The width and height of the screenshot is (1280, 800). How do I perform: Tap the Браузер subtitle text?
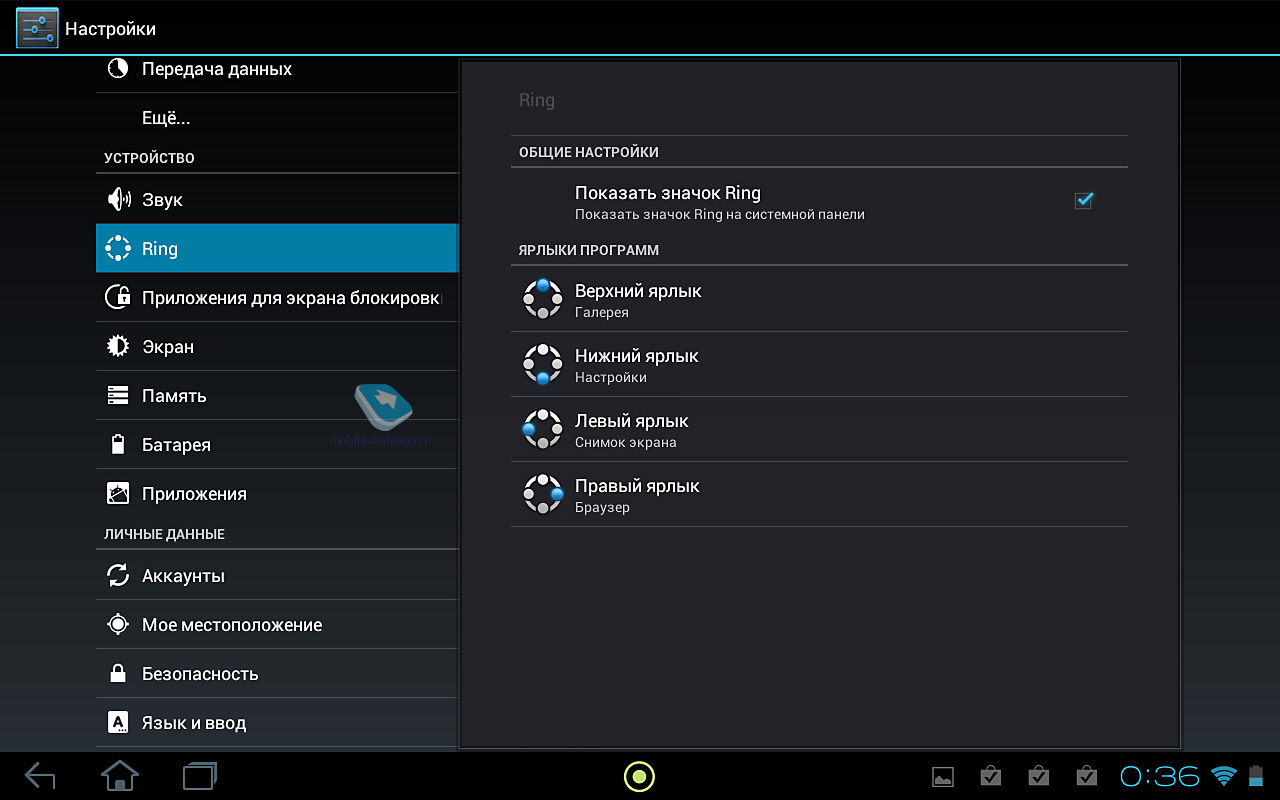point(602,507)
